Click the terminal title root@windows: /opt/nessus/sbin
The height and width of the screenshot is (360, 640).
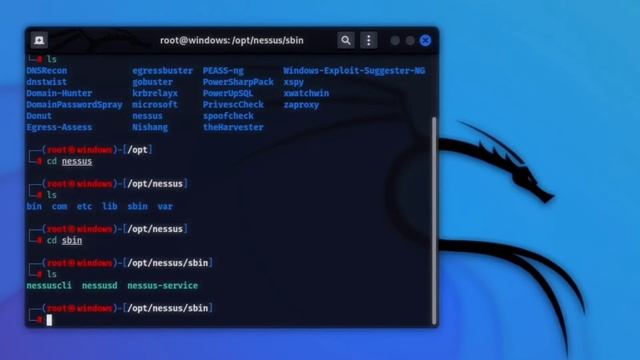coord(231,40)
